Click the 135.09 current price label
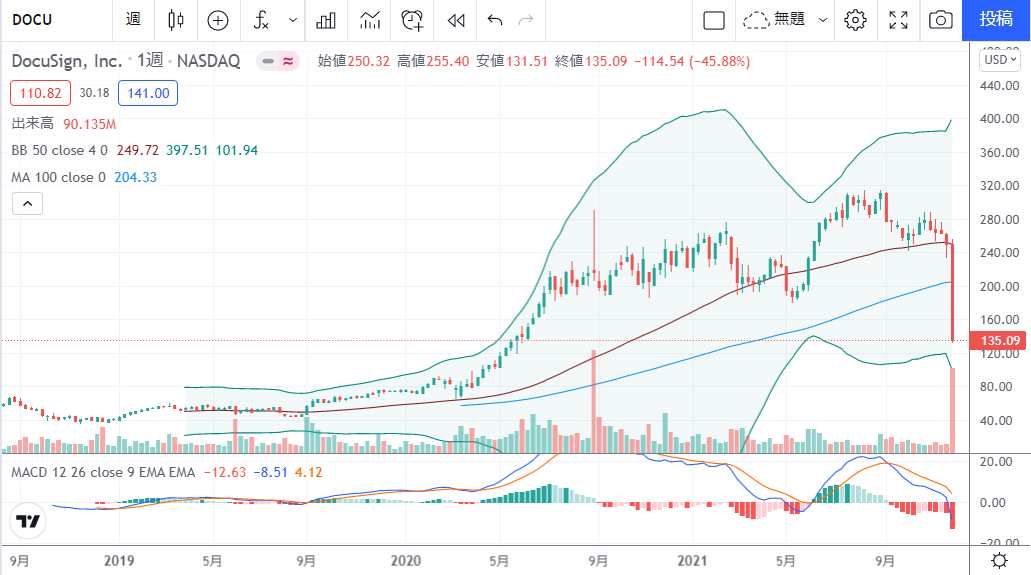Viewport: 1031px width, 575px height. [999, 341]
